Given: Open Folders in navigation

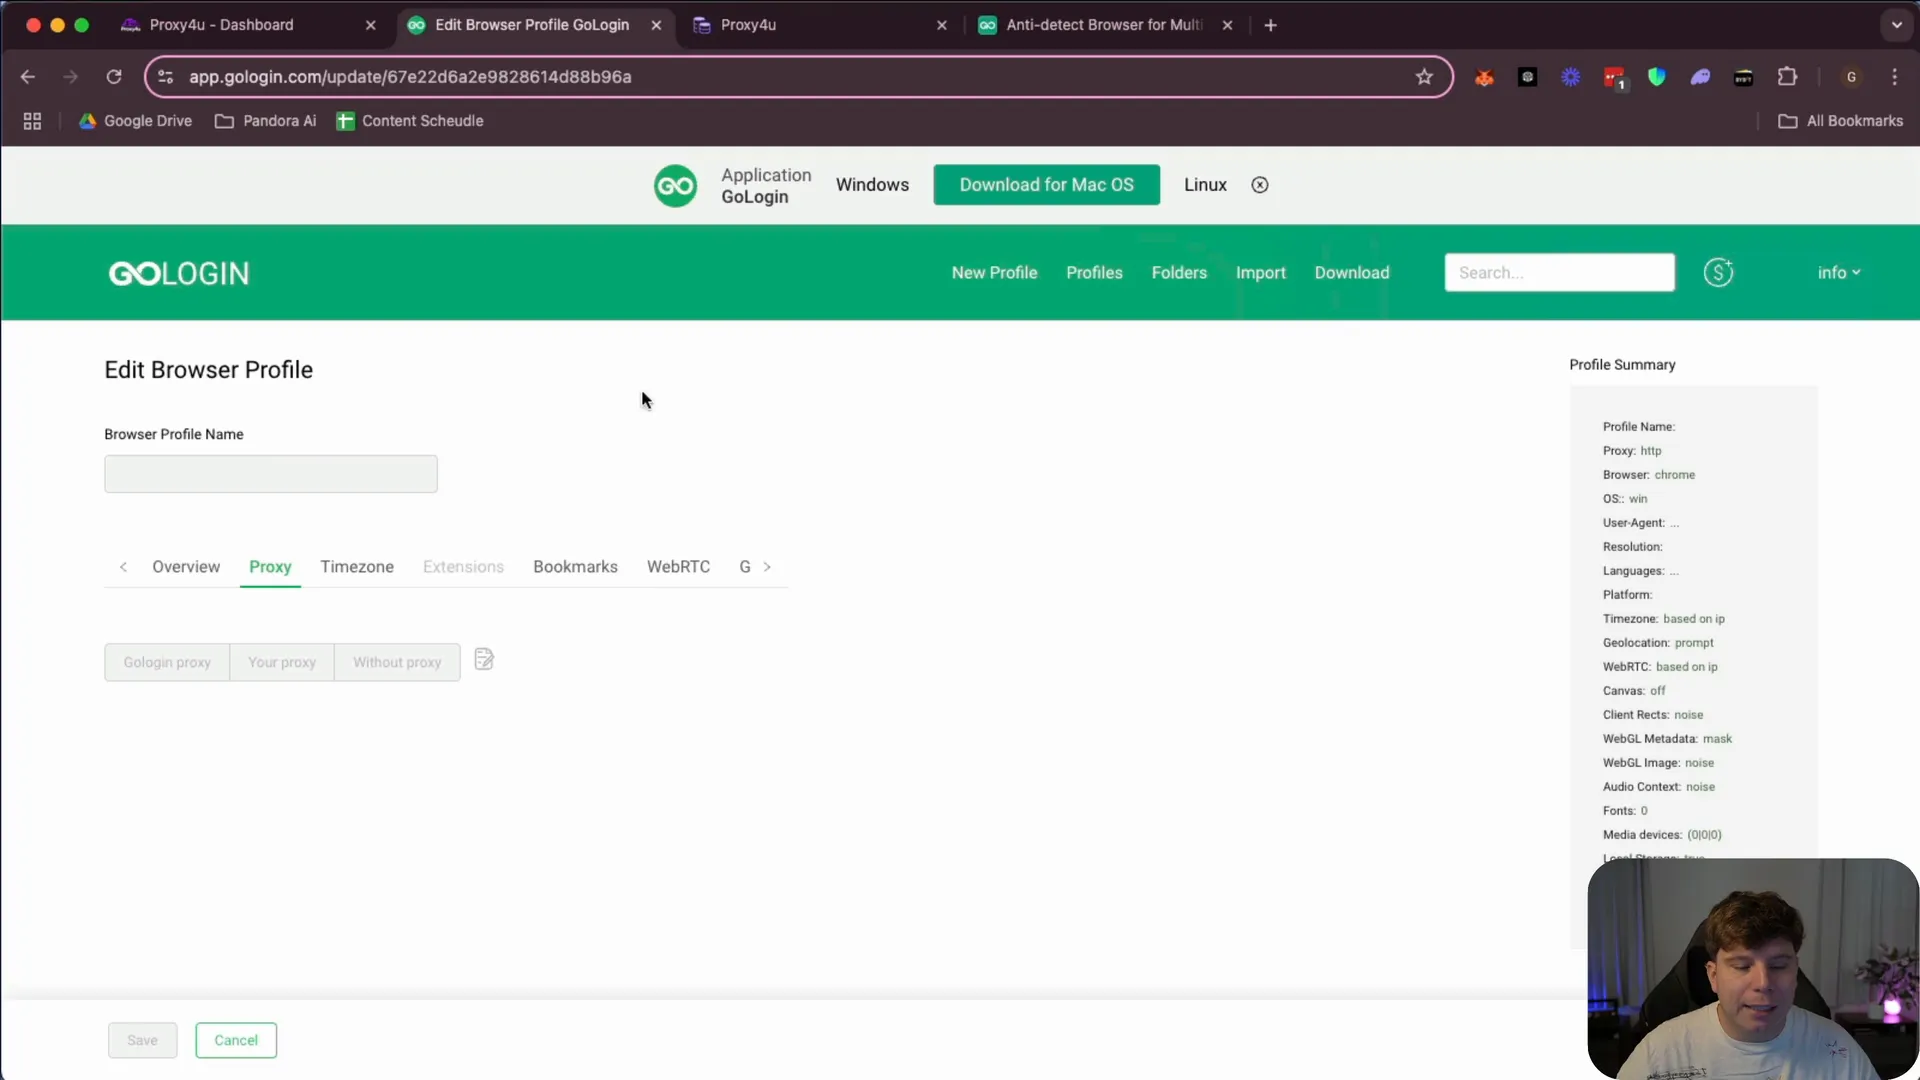Looking at the screenshot, I should point(1179,272).
